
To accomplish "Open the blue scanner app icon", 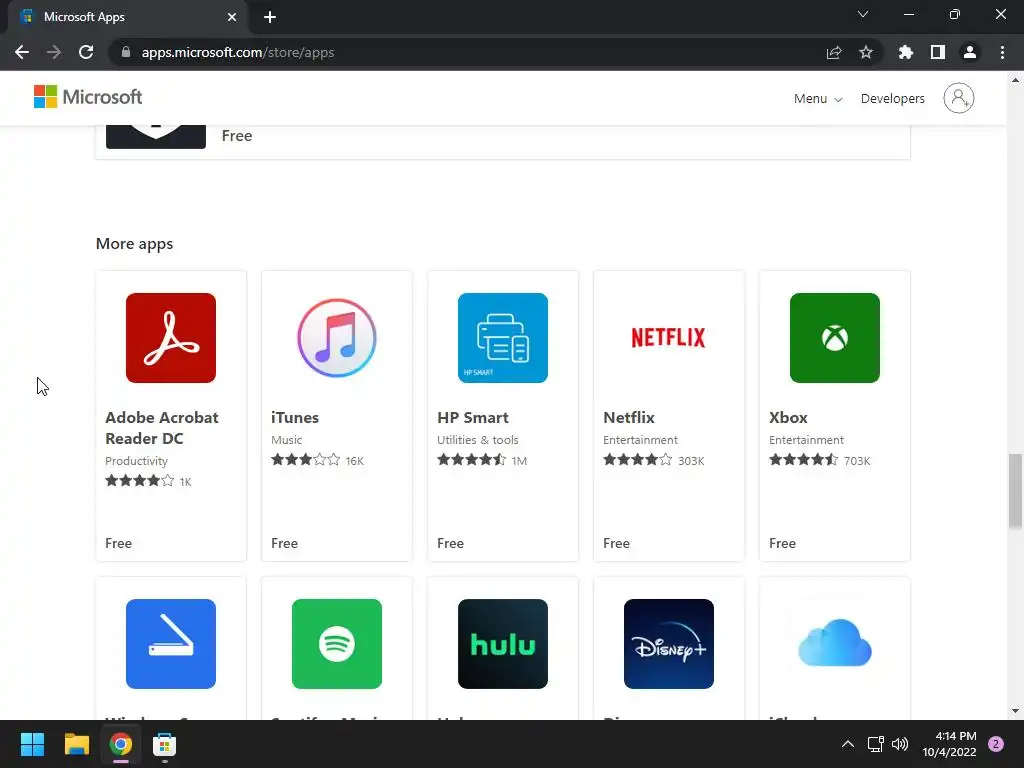I will (170, 643).
